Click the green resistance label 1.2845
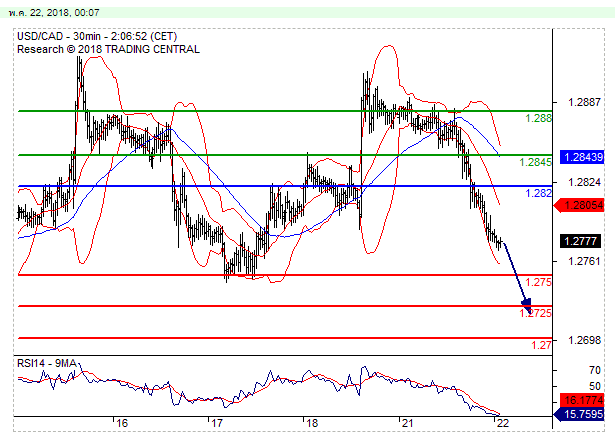 pos(535,162)
